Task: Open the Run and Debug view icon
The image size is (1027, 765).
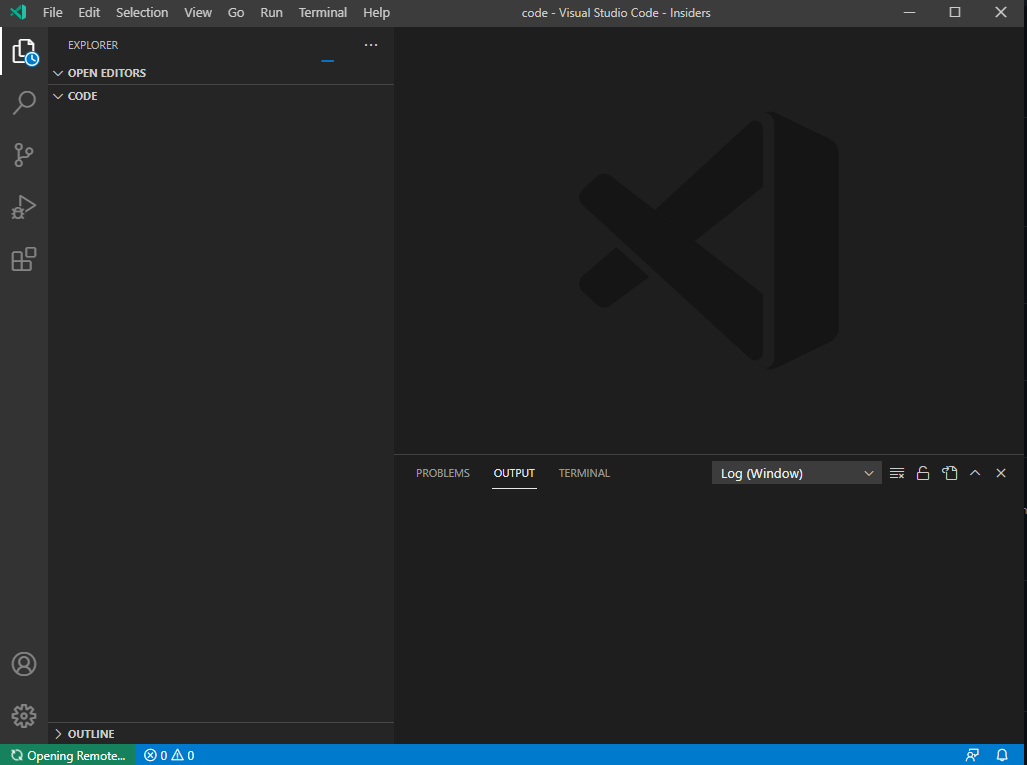Action: (x=24, y=207)
